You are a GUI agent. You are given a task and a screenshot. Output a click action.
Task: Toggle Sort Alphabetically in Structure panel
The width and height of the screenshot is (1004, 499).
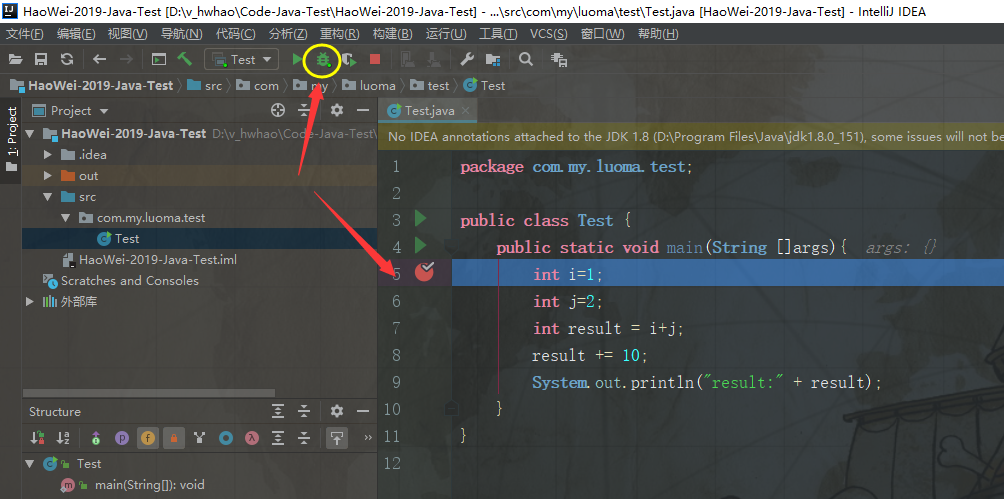pos(63,438)
